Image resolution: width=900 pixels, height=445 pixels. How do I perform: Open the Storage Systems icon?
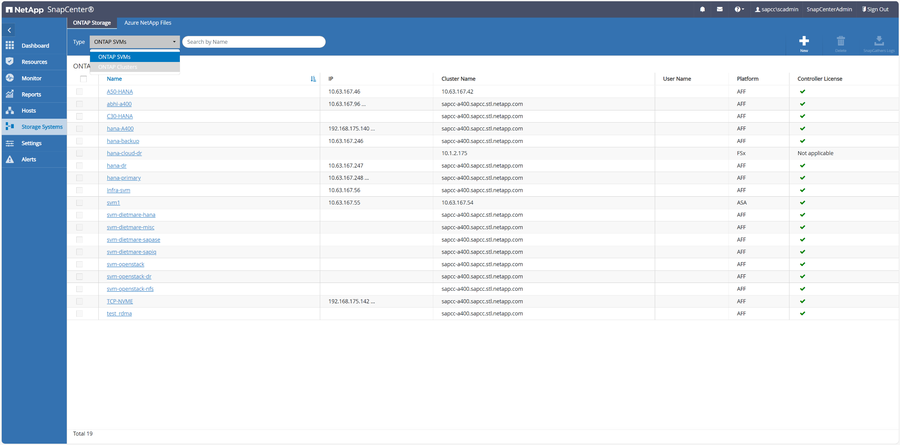pyautogui.click(x=10, y=127)
